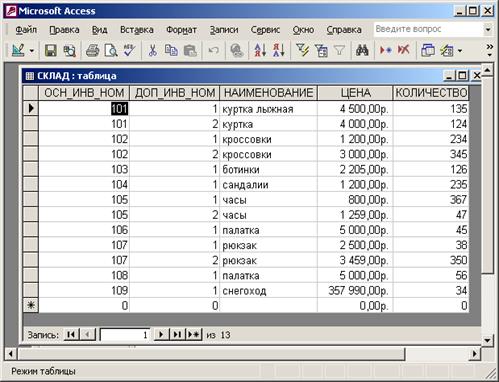Click the Save diskette icon

pyautogui.click(x=51, y=51)
